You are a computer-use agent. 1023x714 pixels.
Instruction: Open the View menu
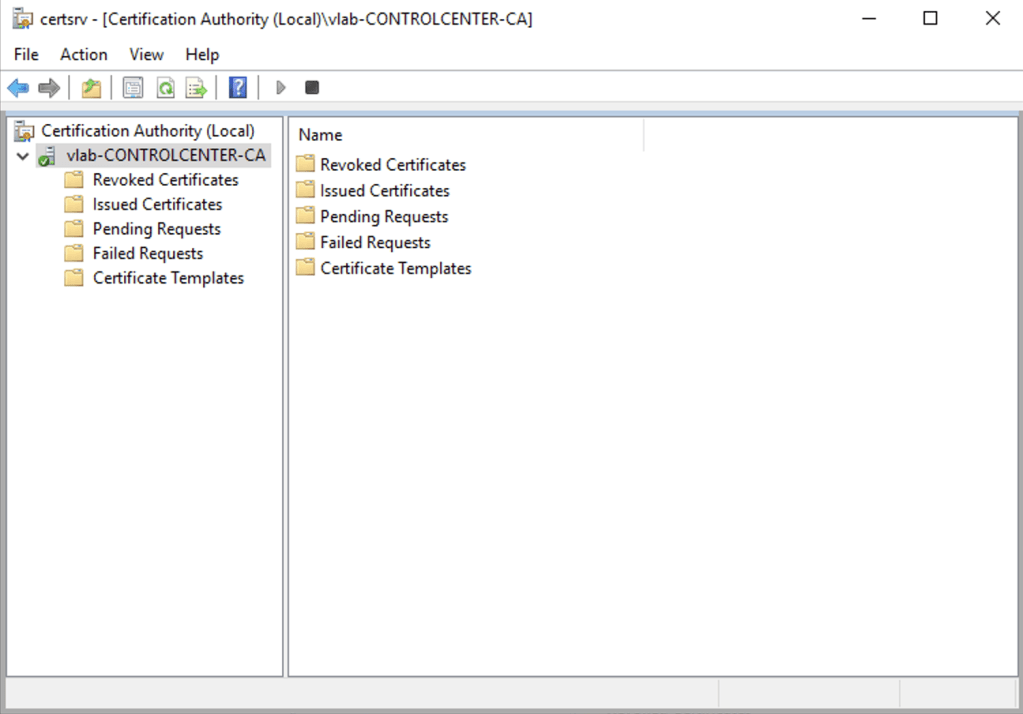pyautogui.click(x=146, y=55)
